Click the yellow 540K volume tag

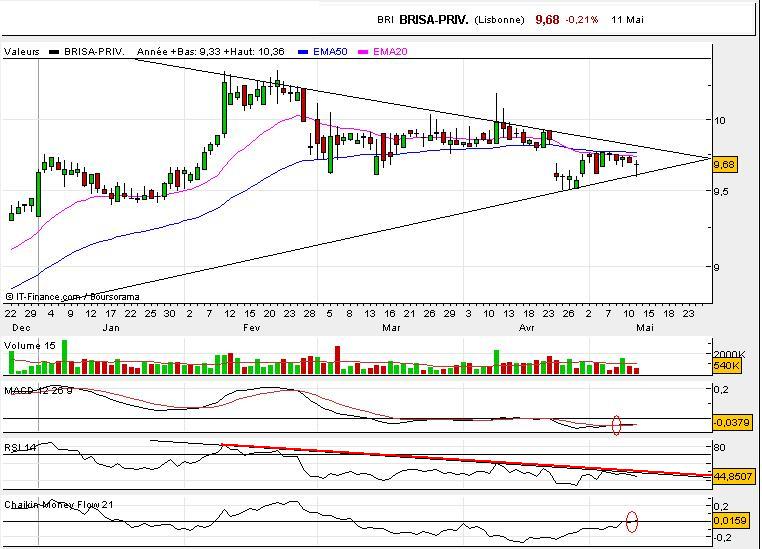point(727,366)
